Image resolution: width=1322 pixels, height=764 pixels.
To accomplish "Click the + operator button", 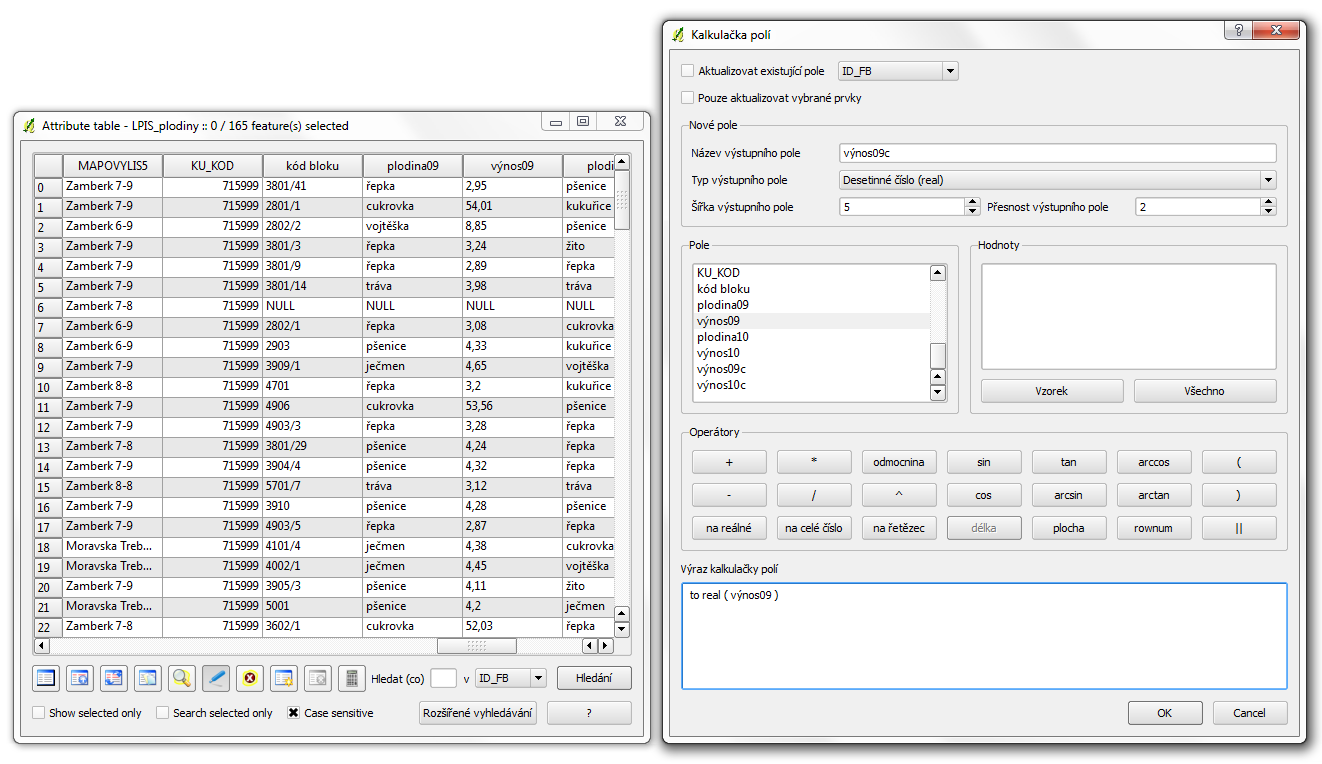I will [729, 462].
